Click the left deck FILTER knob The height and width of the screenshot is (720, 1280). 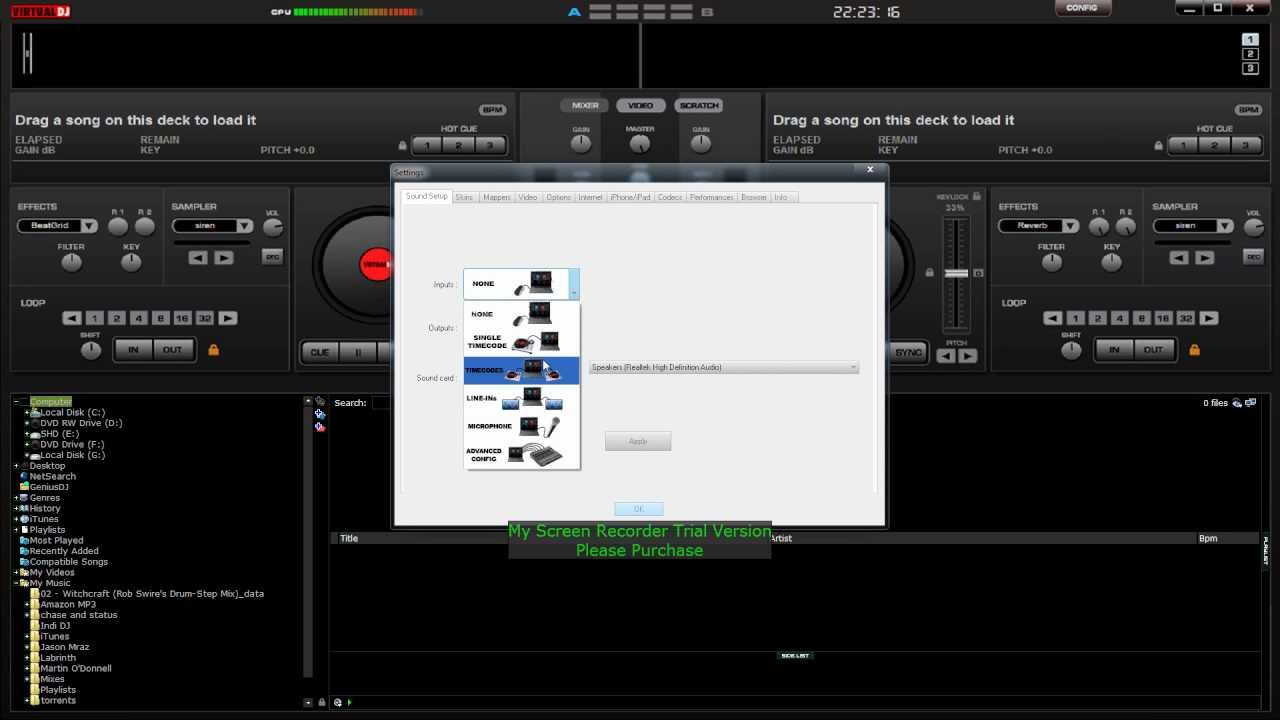[x=70, y=263]
